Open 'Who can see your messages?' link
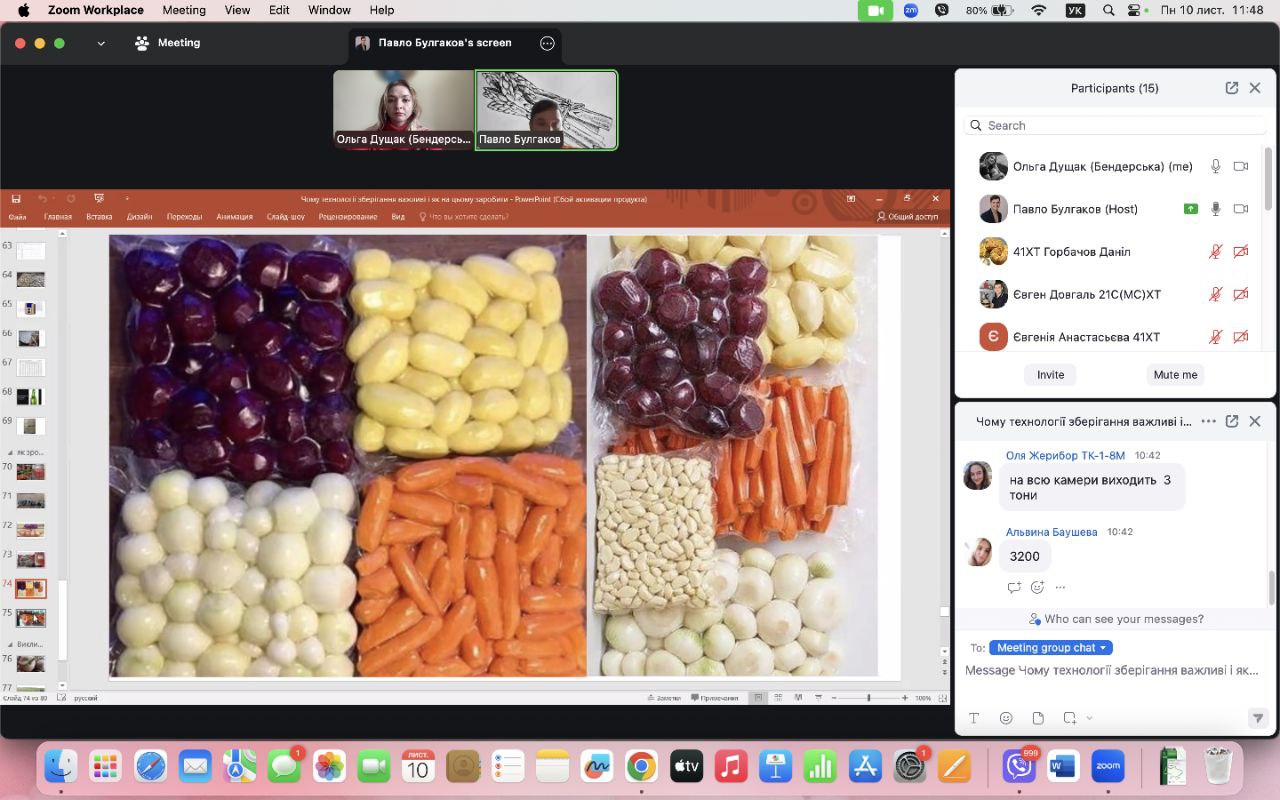This screenshot has height=800, width=1280. [x=1116, y=619]
